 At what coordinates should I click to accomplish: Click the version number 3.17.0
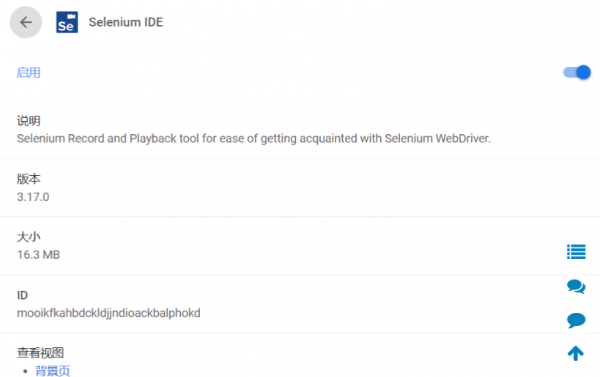(33, 197)
